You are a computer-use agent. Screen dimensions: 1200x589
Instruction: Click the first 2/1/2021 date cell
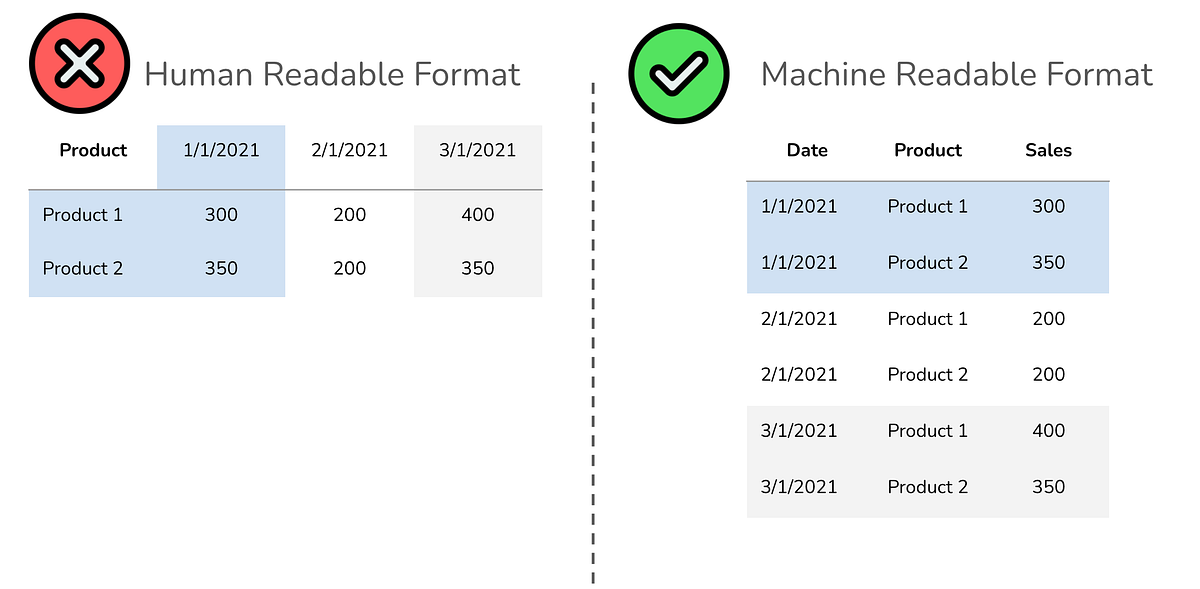point(799,319)
